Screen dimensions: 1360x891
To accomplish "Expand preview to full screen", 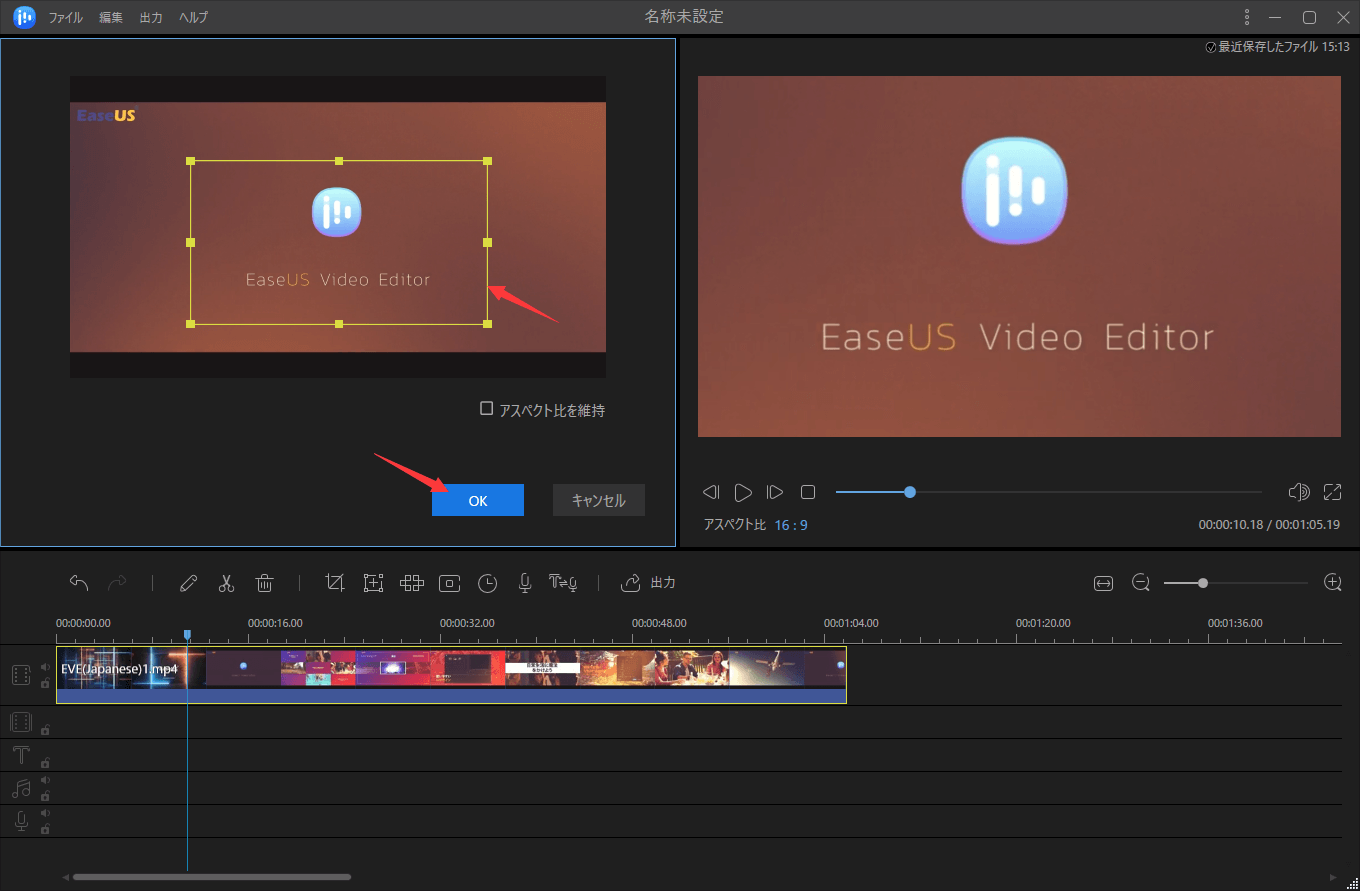I will click(x=1332, y=492).
